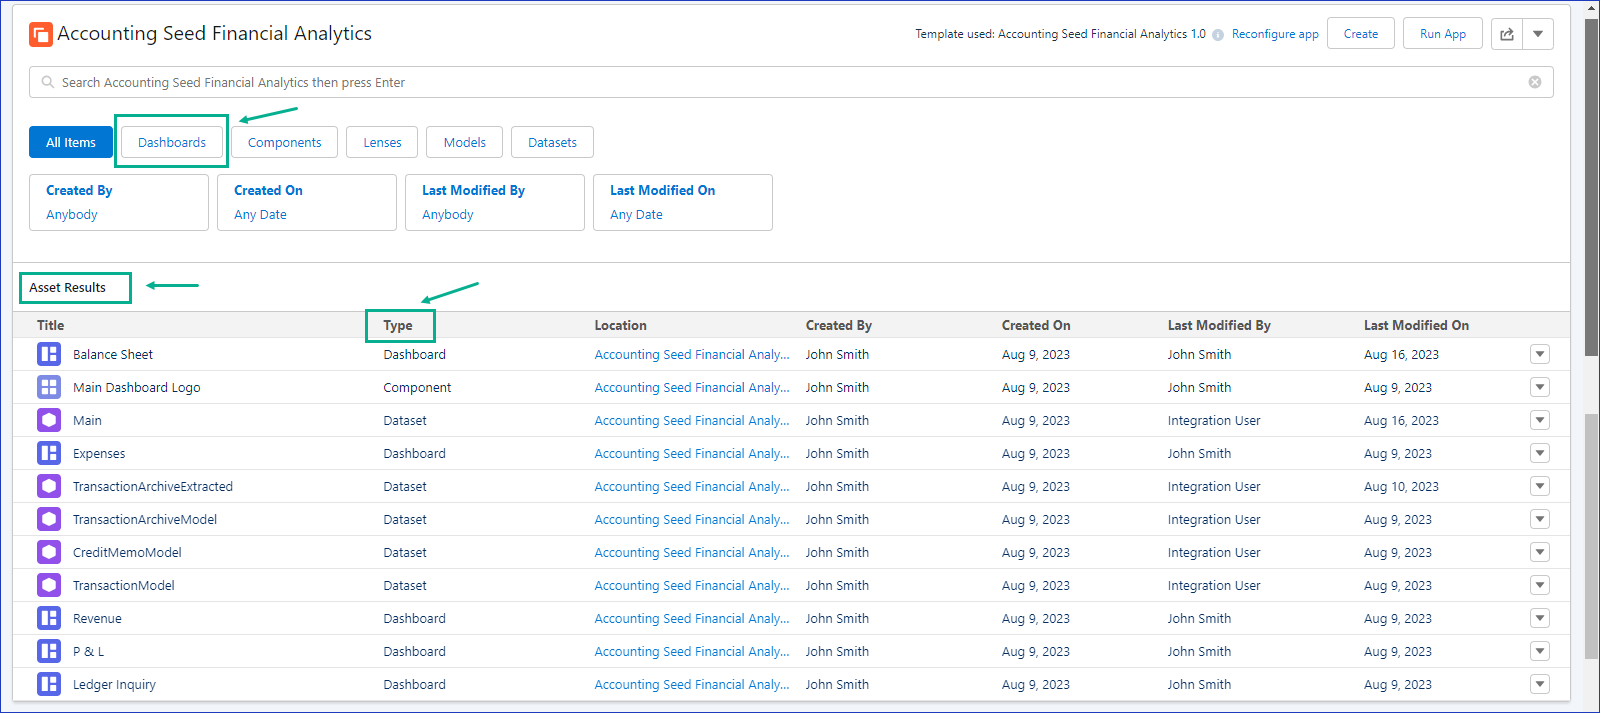Click the Expenses dashboard icon

click(49, 453)
